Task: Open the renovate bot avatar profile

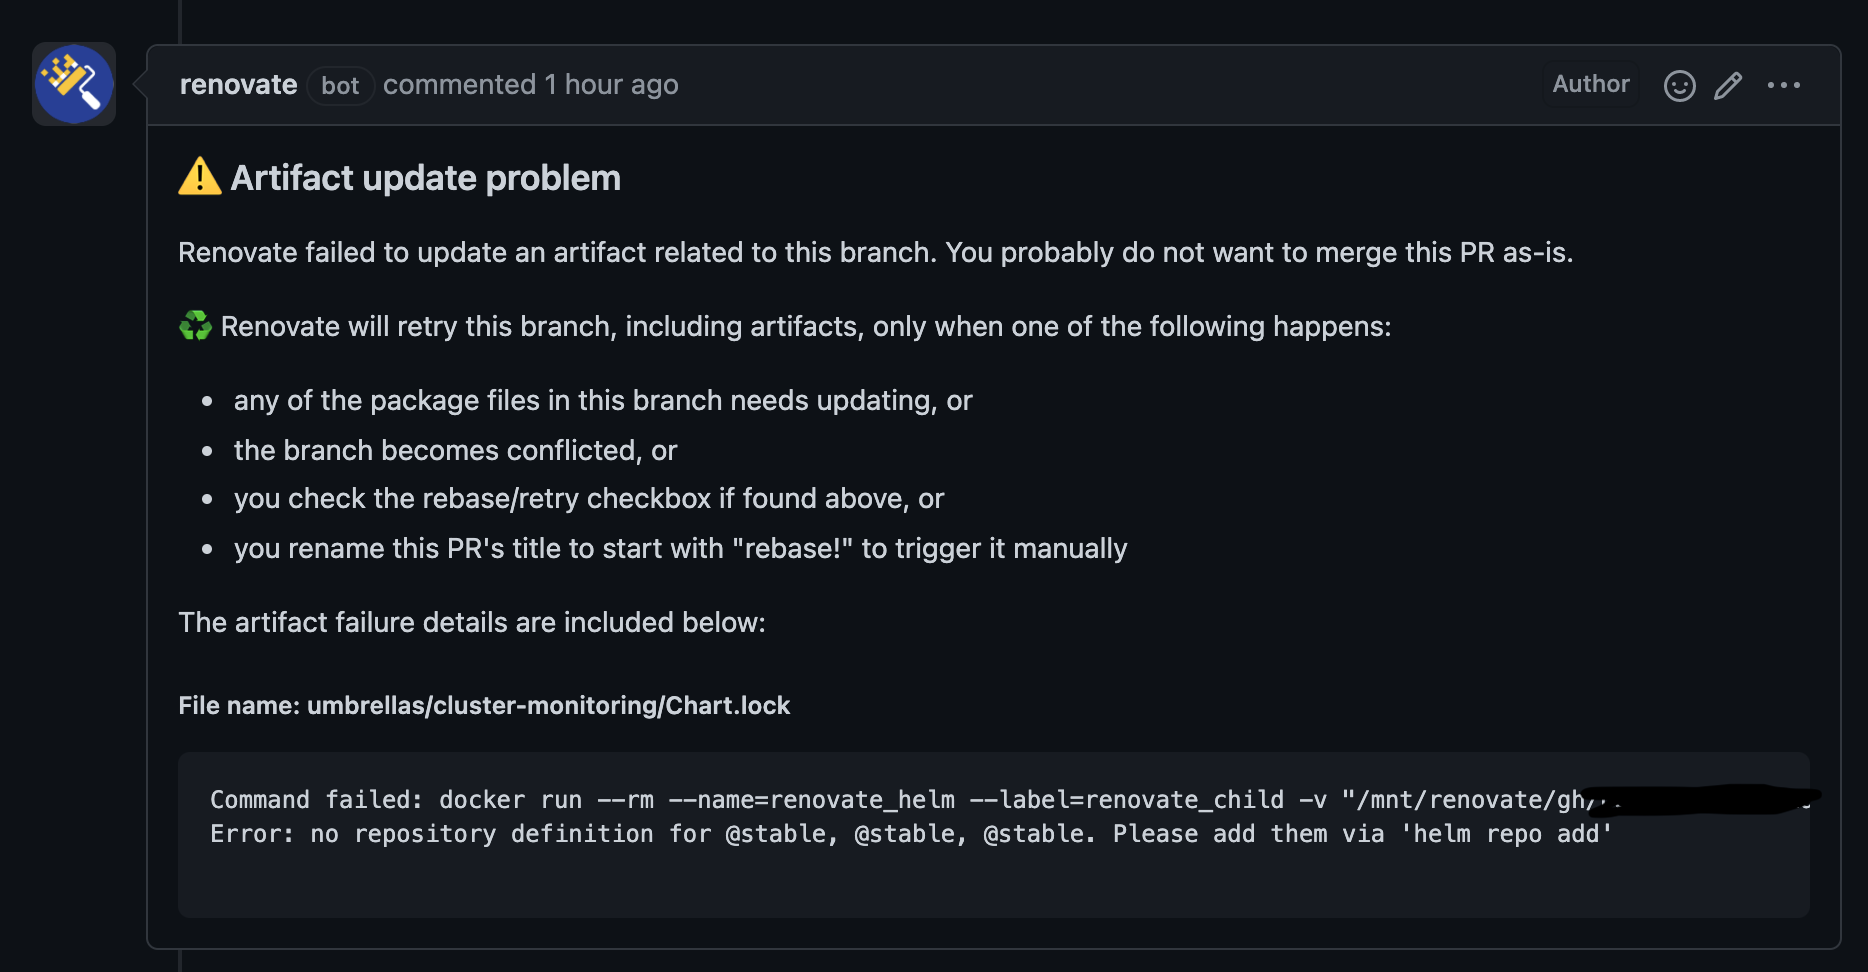Action: (74, 84)
